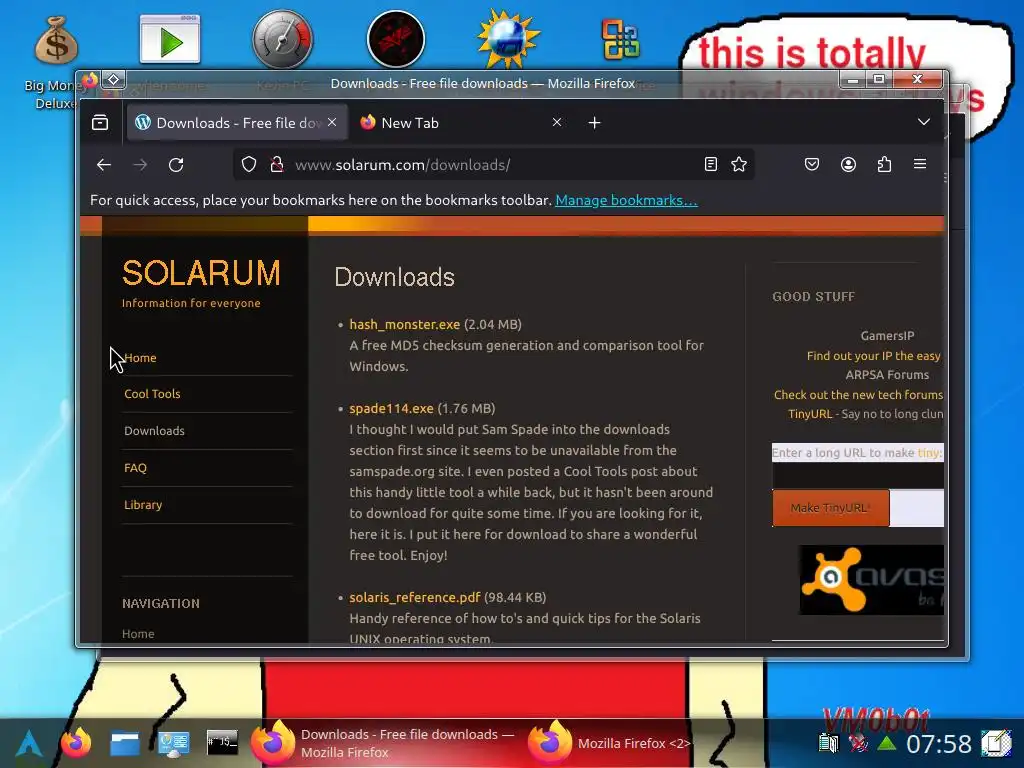Close the Downloads - Free file tab
Screen dimensions: 1024x768
pos(332,122)
